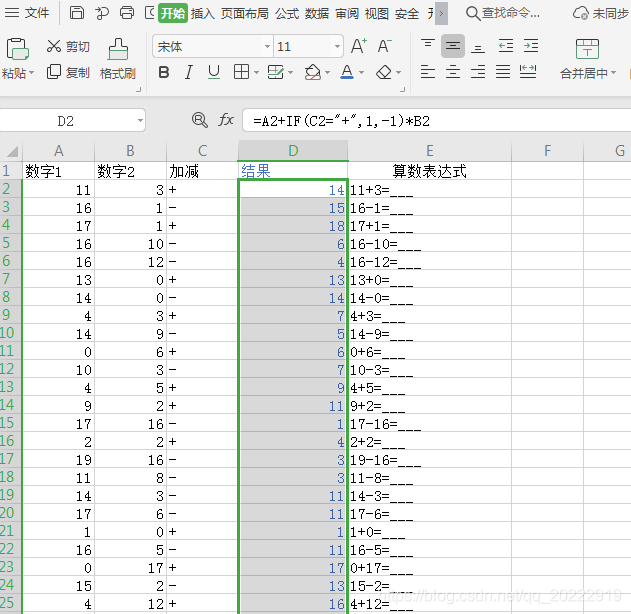Viewport: 631px width, 614px height.
Task: Expand the borders dropdown arrow
Action: pyautogui.click(x=256, y=73)
